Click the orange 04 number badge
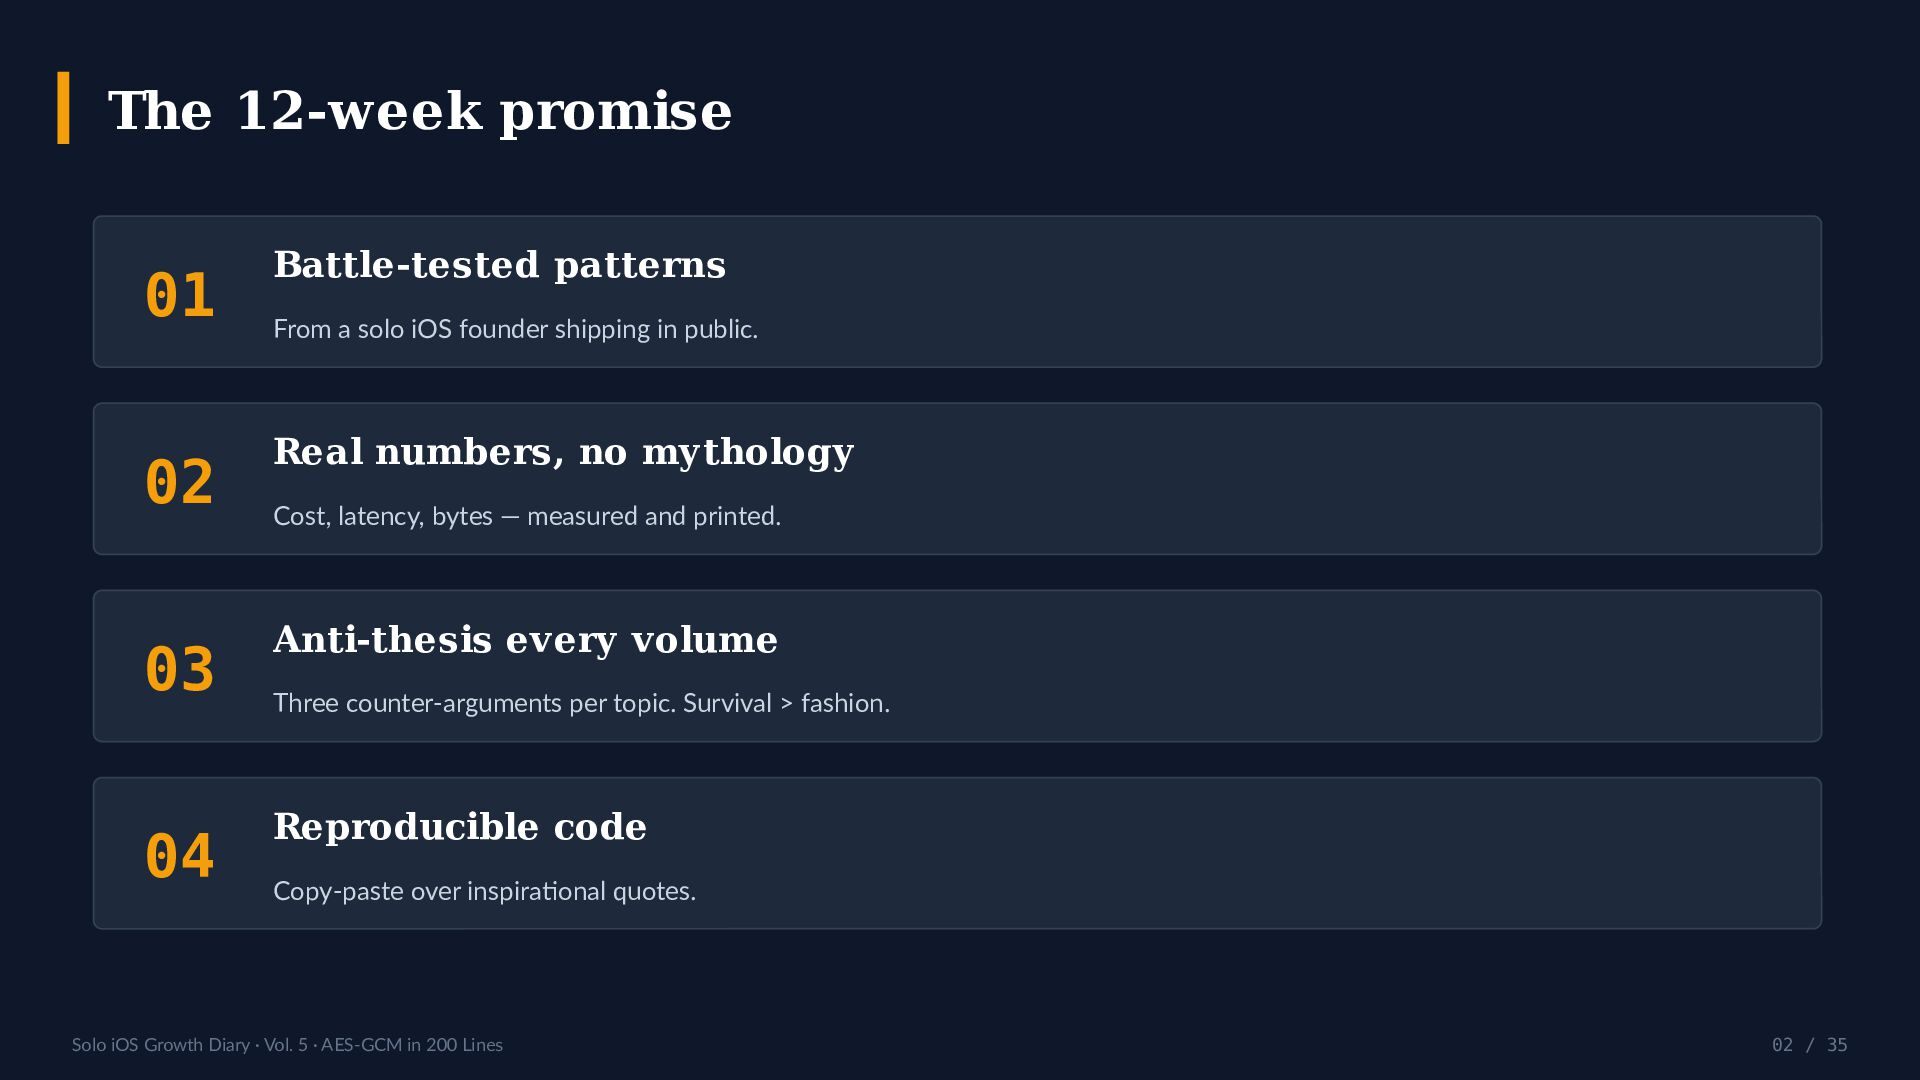 pos(180,857)
